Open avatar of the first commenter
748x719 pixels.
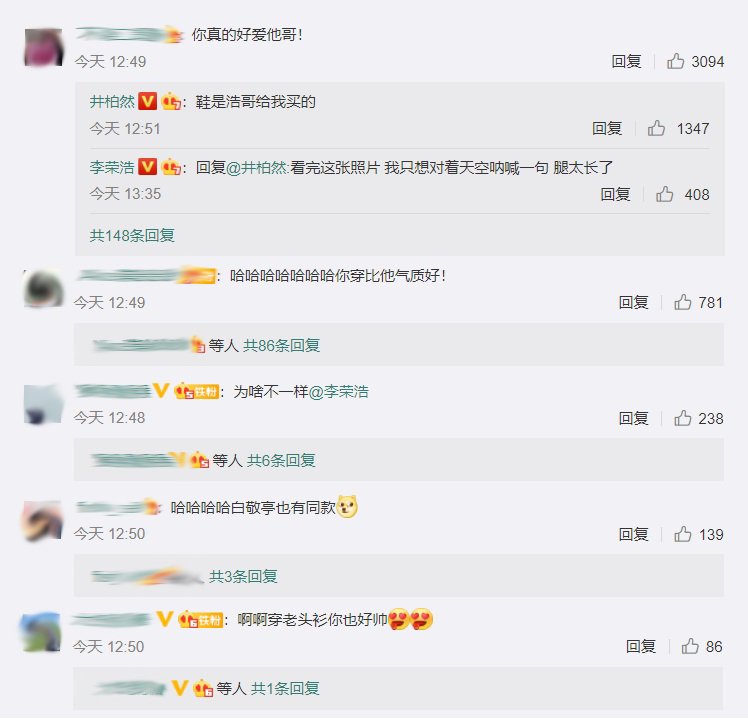click(43, 47)
